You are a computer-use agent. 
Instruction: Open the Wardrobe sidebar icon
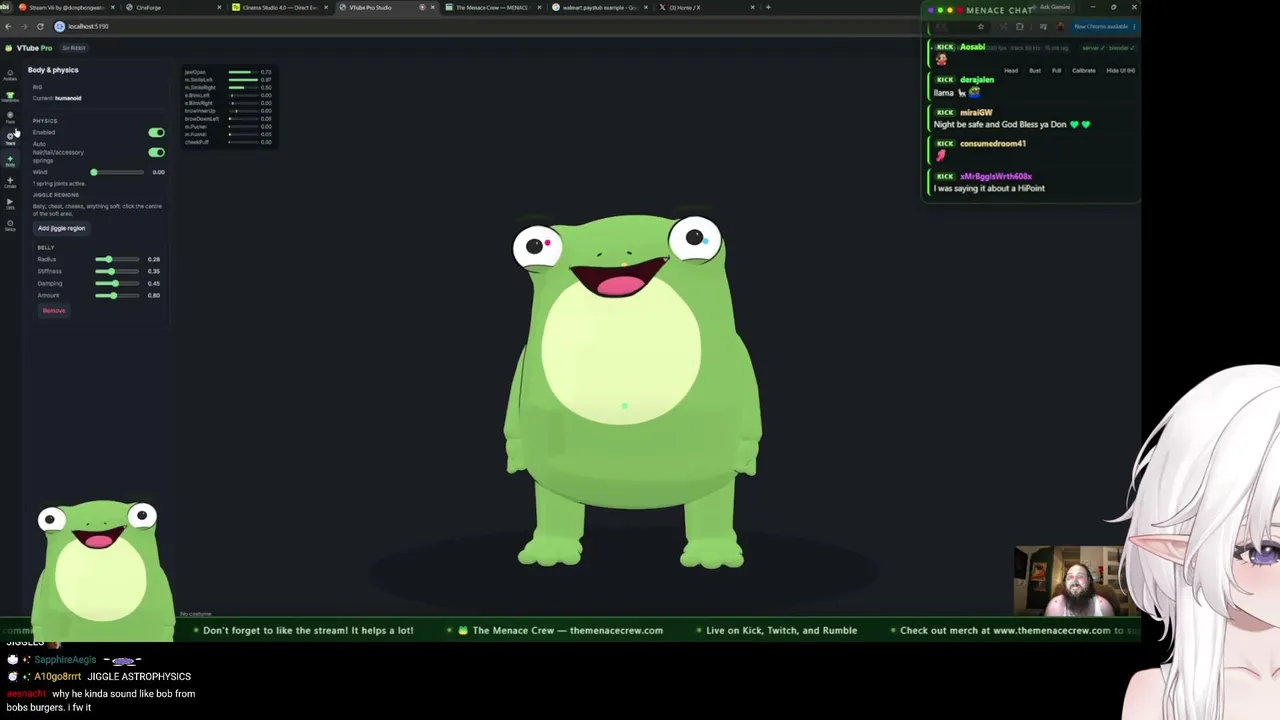(x=10, y=96)
